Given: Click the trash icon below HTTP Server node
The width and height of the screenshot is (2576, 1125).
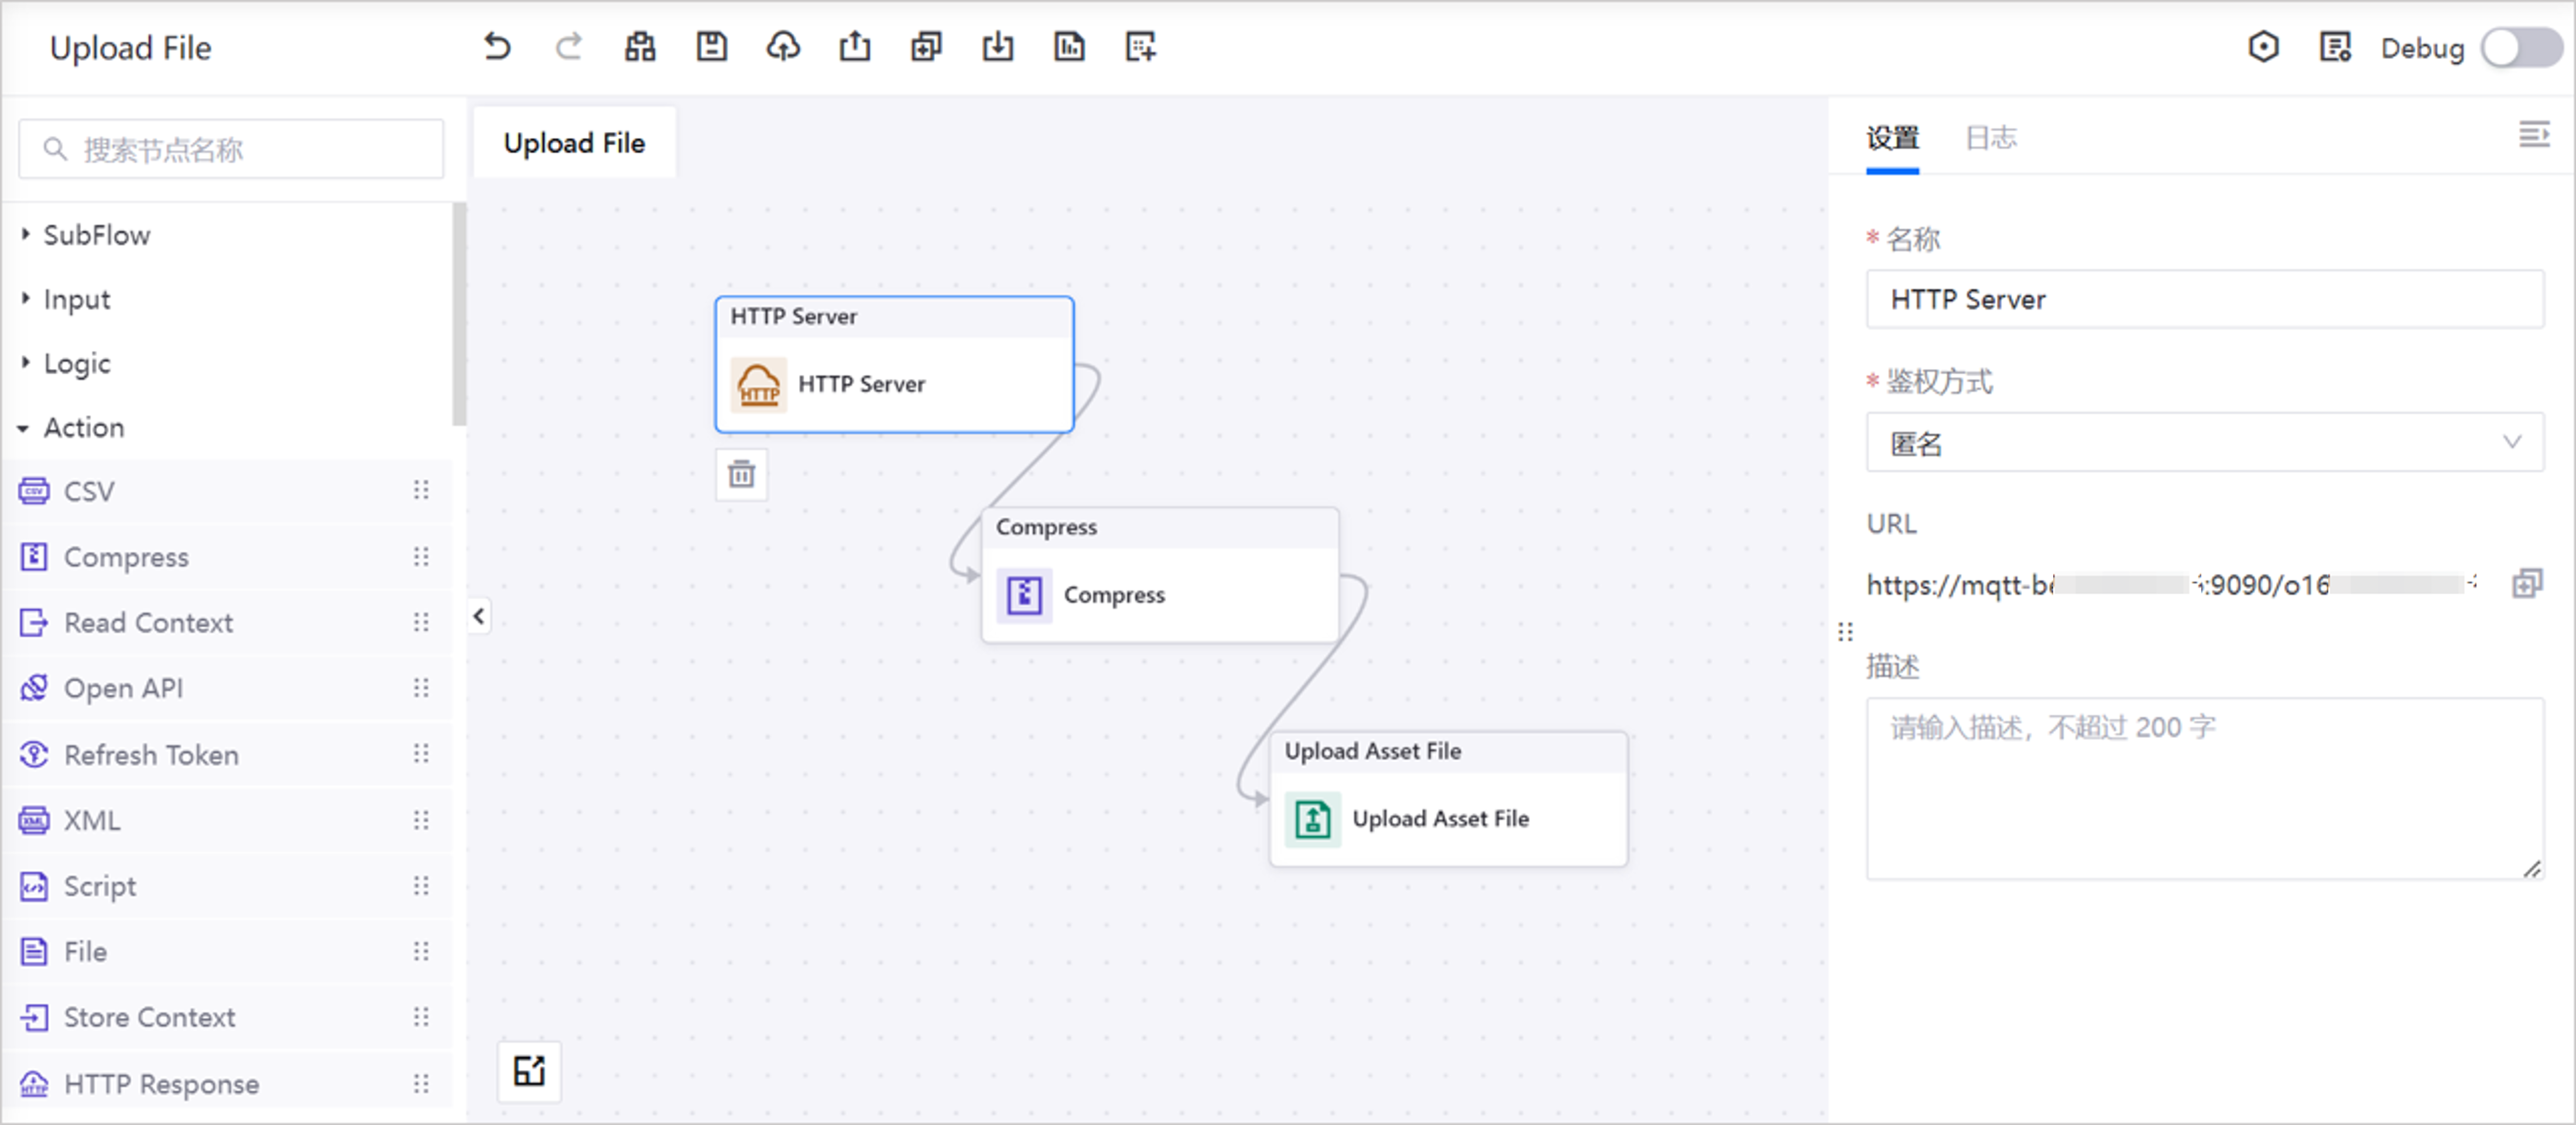Looking at the screenshot, I should click(x=741, y=474).
